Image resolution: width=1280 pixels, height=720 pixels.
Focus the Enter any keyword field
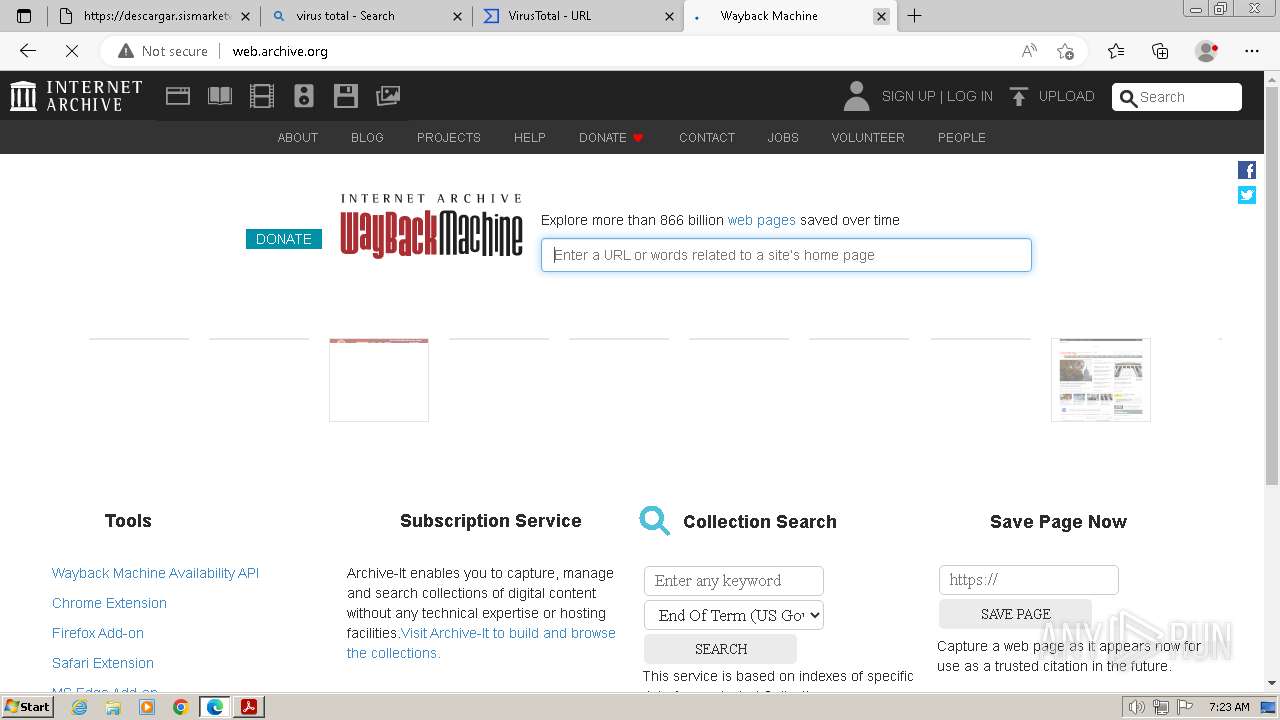point(734,581)
